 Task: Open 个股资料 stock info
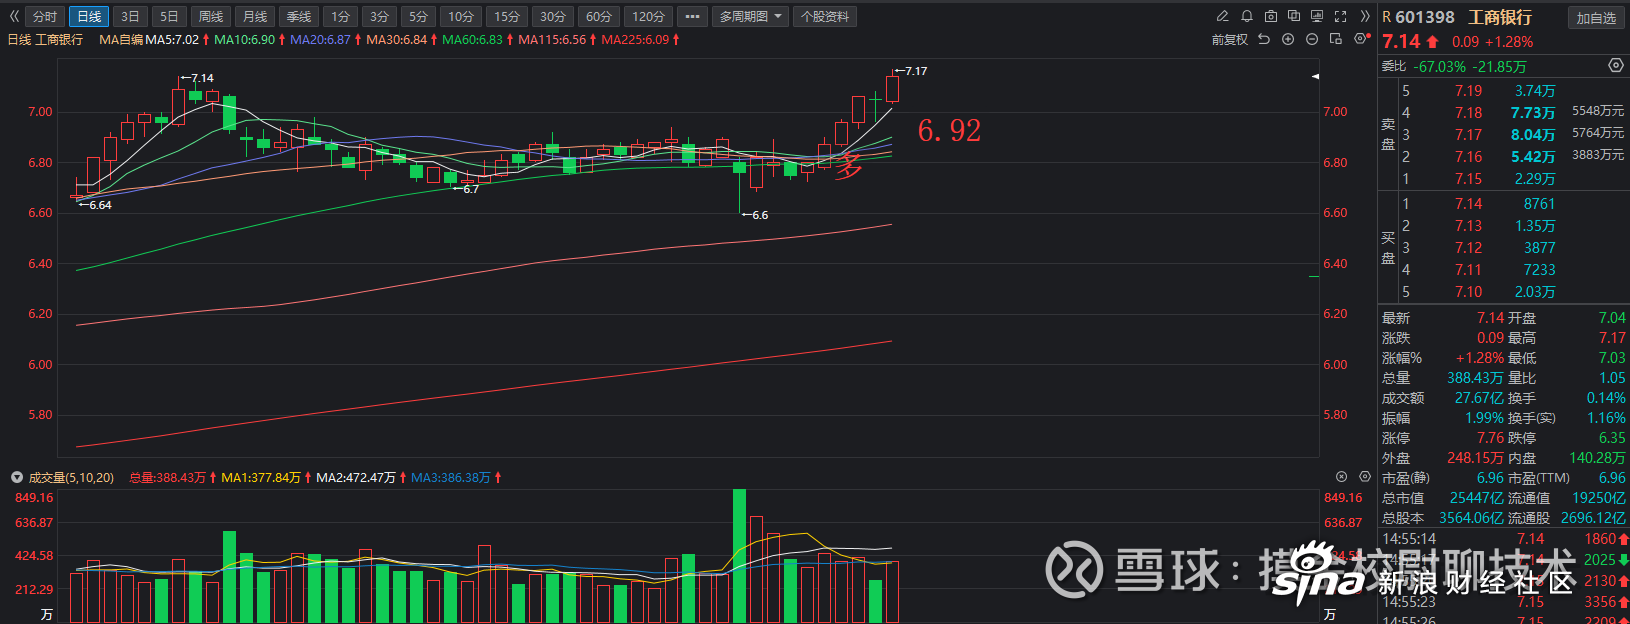825,16
